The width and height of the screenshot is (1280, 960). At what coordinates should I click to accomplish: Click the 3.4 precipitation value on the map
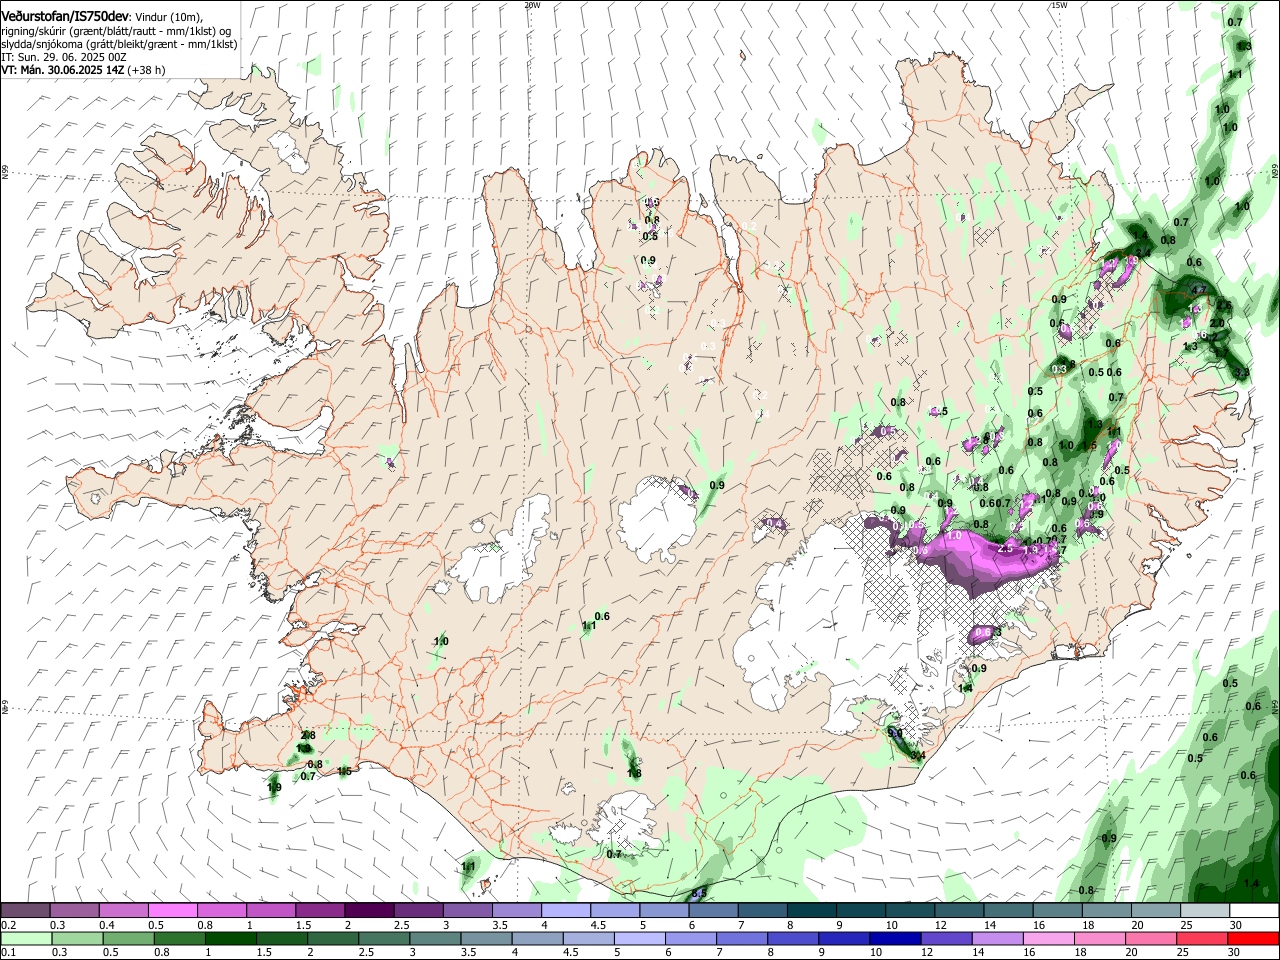coord(918,755)
